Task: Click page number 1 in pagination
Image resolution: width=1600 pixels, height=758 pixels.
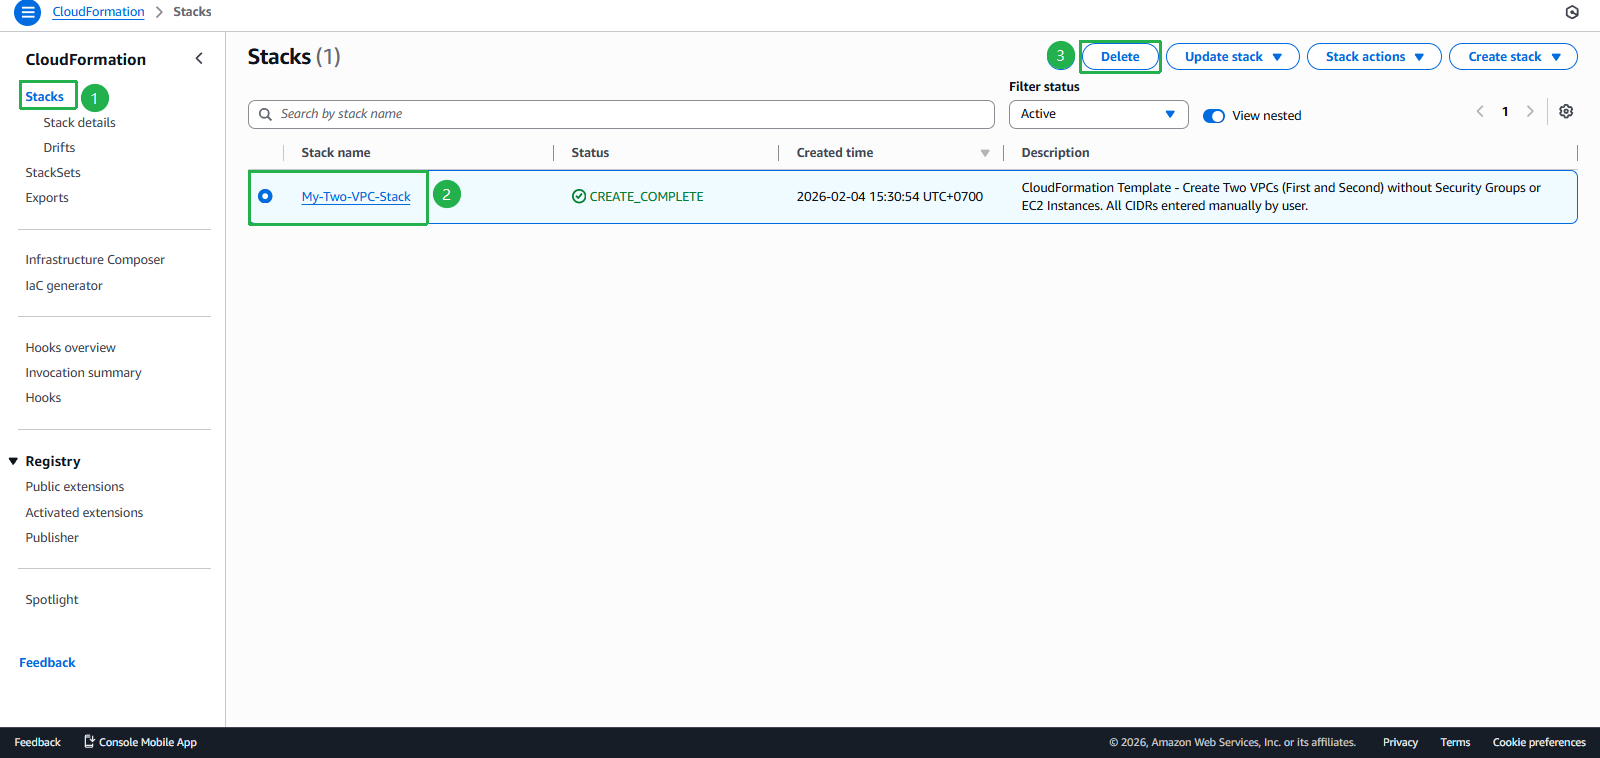Action: (x=1505, y=111)
